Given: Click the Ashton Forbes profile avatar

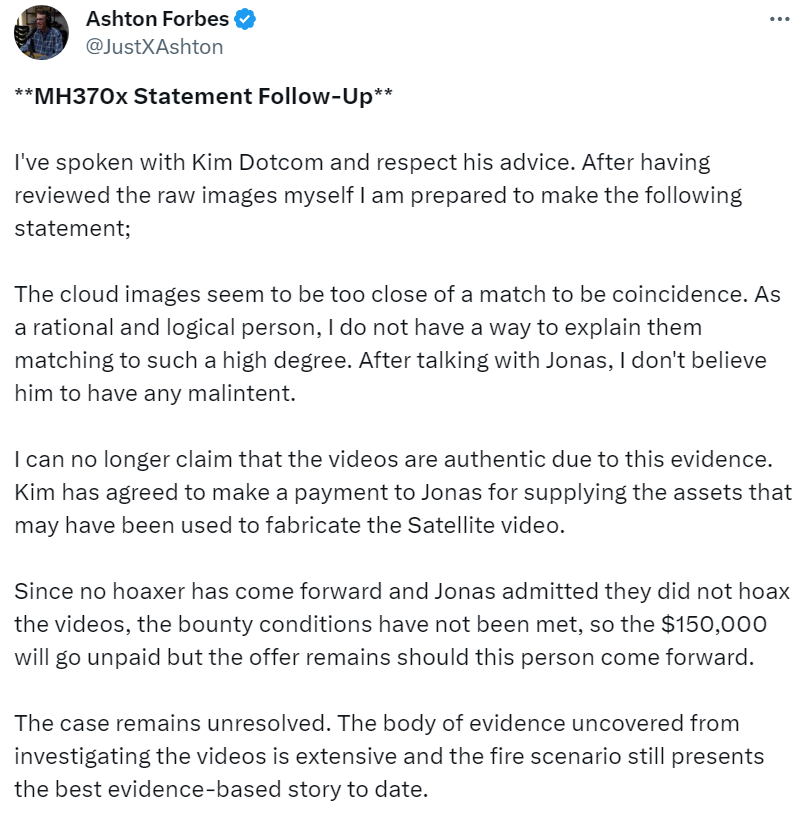Looking at the screenshot, I should point(41,32).
